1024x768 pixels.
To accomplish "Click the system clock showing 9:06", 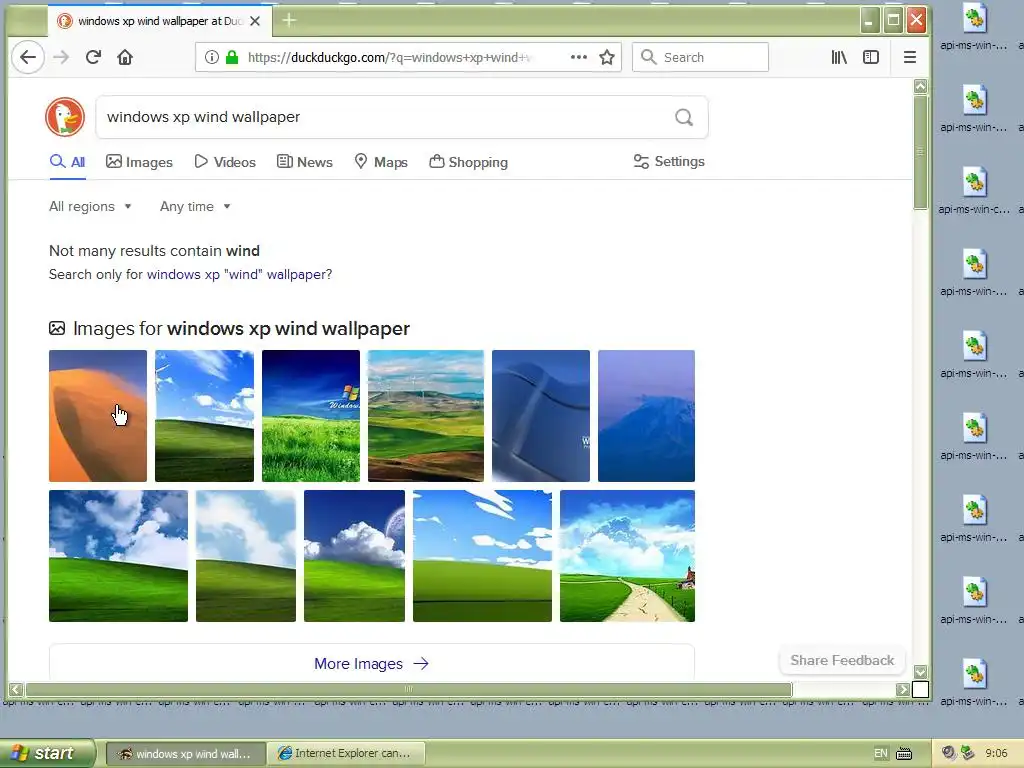I will [x=996, y=753].
